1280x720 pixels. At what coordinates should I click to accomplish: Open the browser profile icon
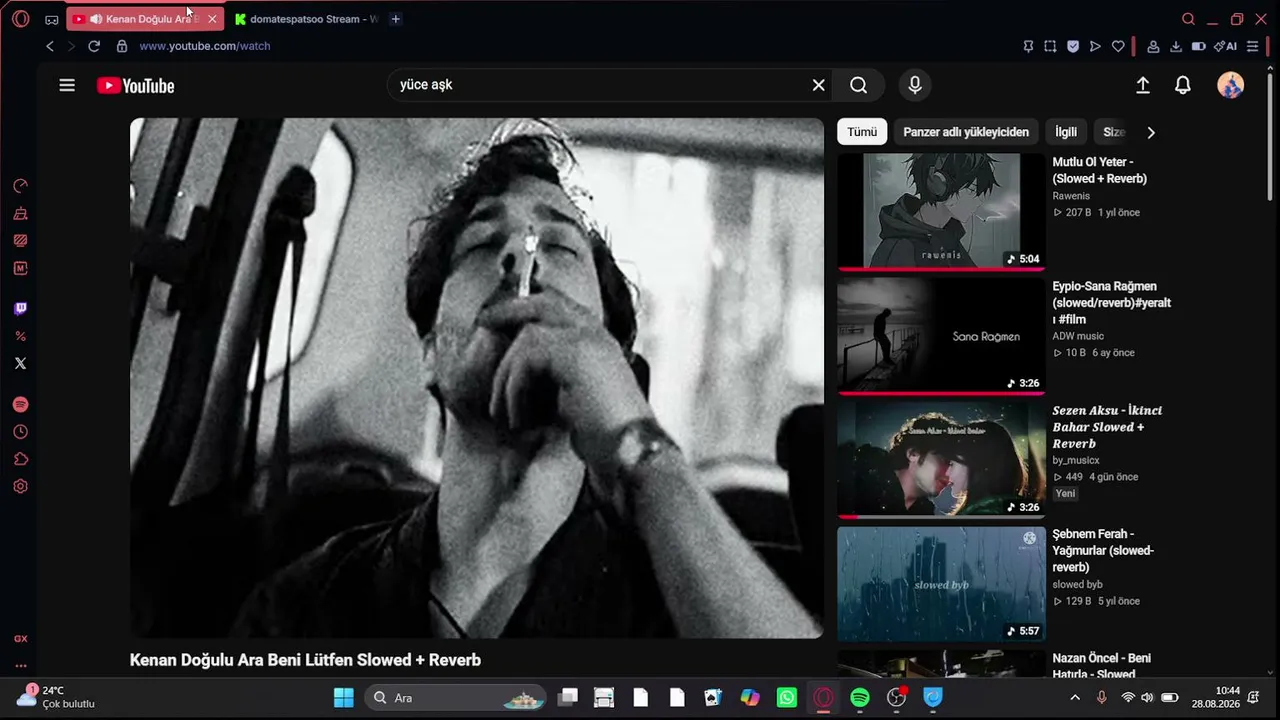pyautogui.click(x=1153, y=46)
